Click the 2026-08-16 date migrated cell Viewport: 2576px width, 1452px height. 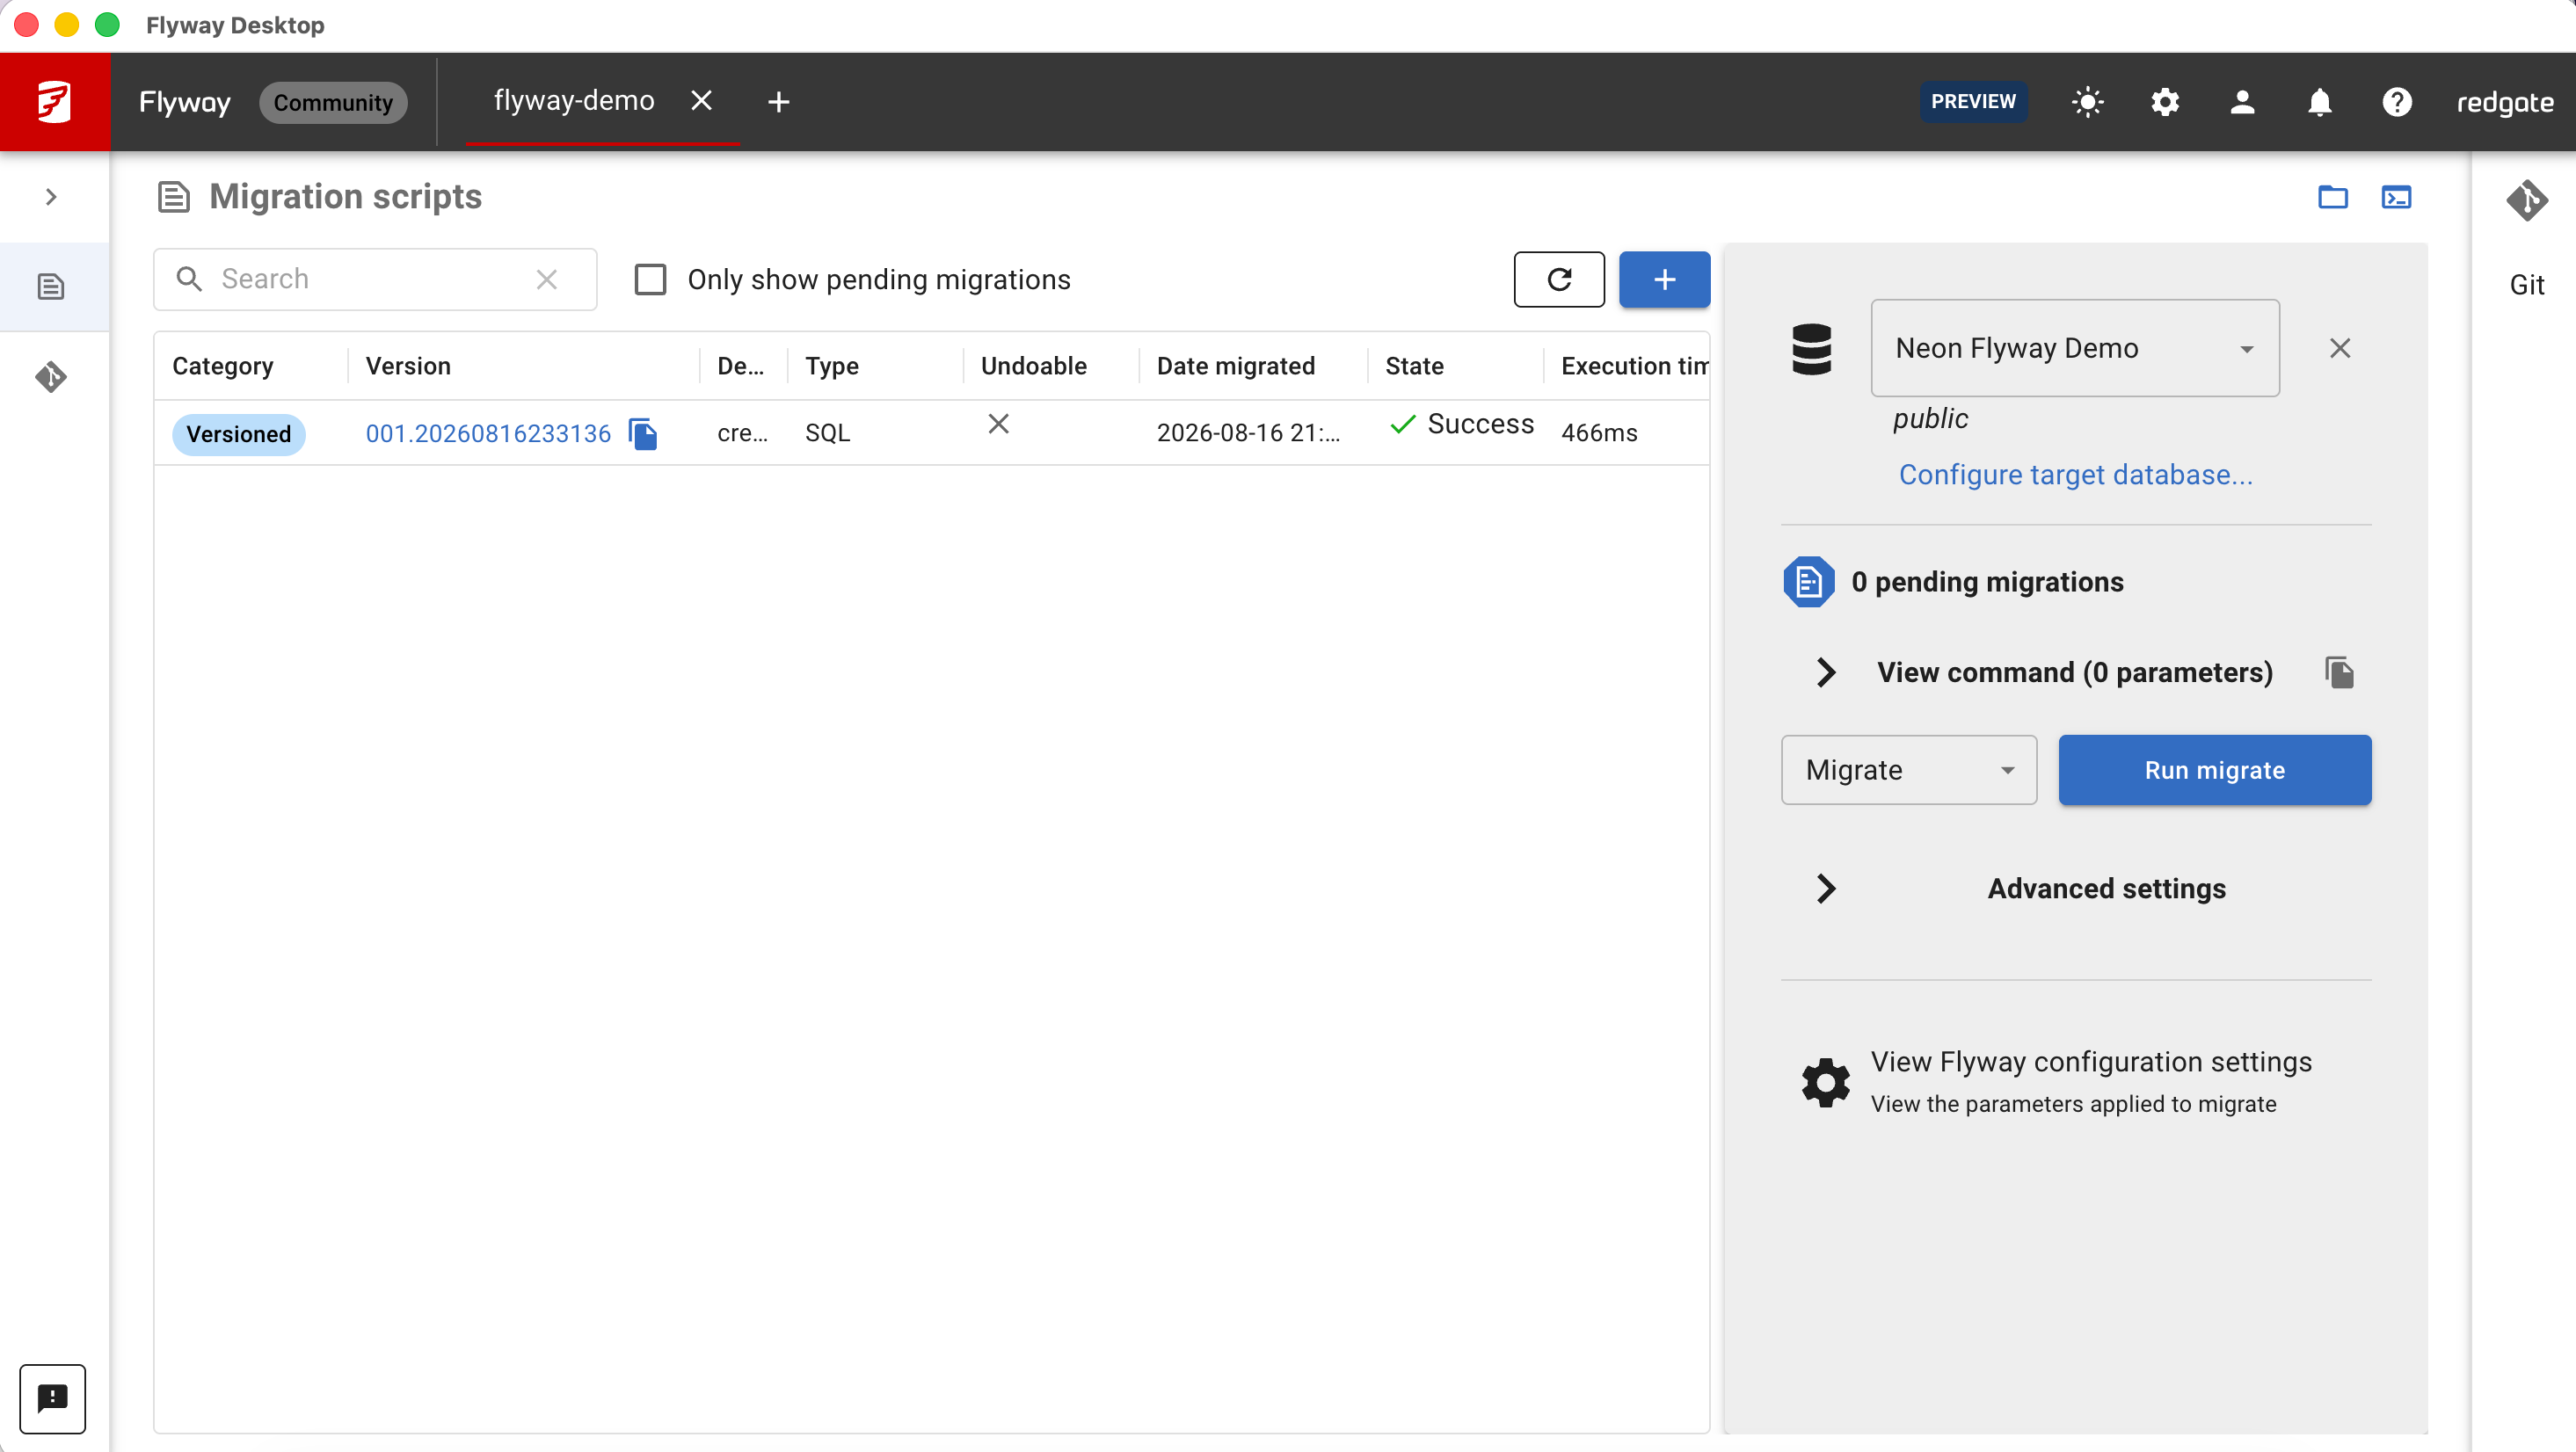(1248, 433)
